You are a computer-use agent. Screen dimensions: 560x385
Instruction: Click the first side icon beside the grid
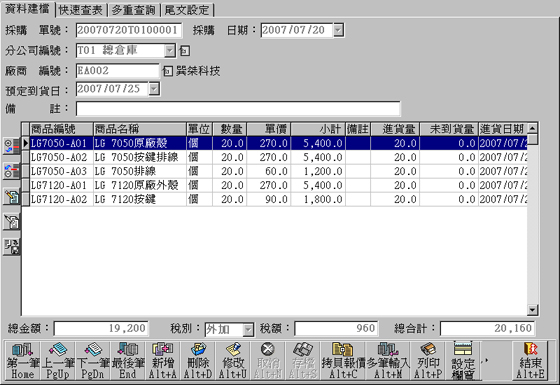(x=11, y=146)
